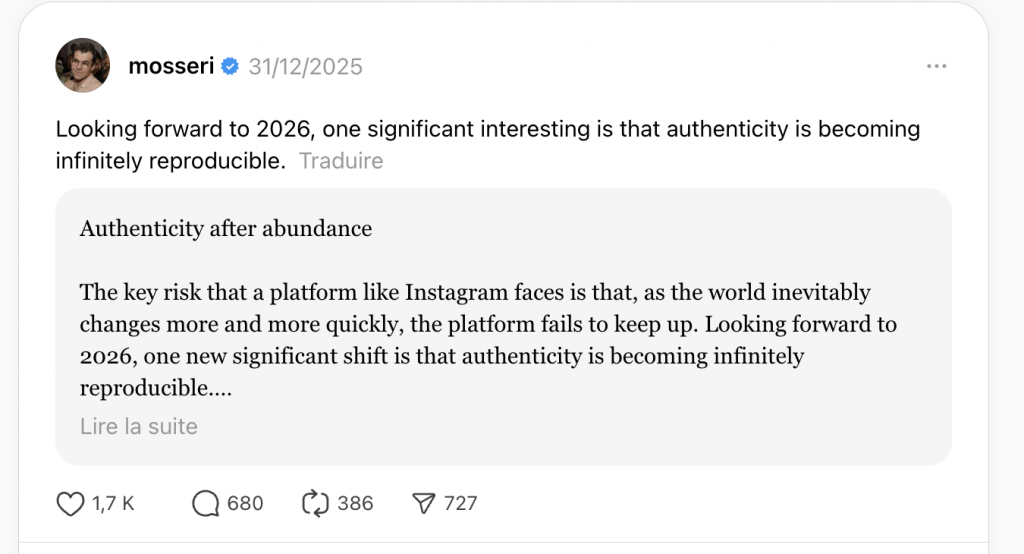Viewport: 1024px width, 554px height.
Task: Click the blue verified badge
Action: point(230,67)
